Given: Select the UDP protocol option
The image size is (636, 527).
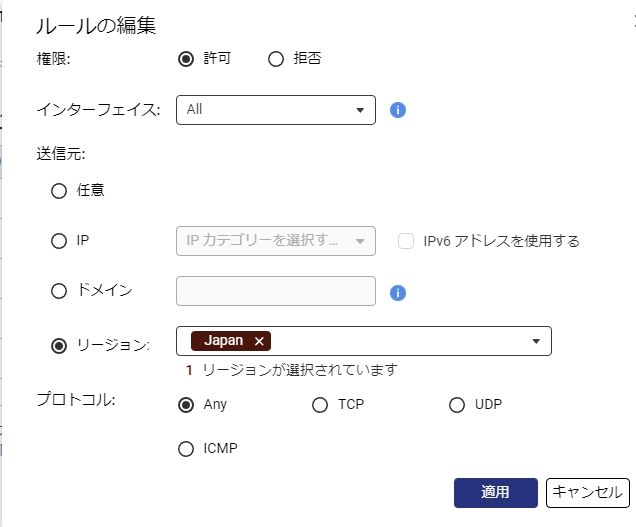Looking at the screenshot, I should tap(457, 405).
